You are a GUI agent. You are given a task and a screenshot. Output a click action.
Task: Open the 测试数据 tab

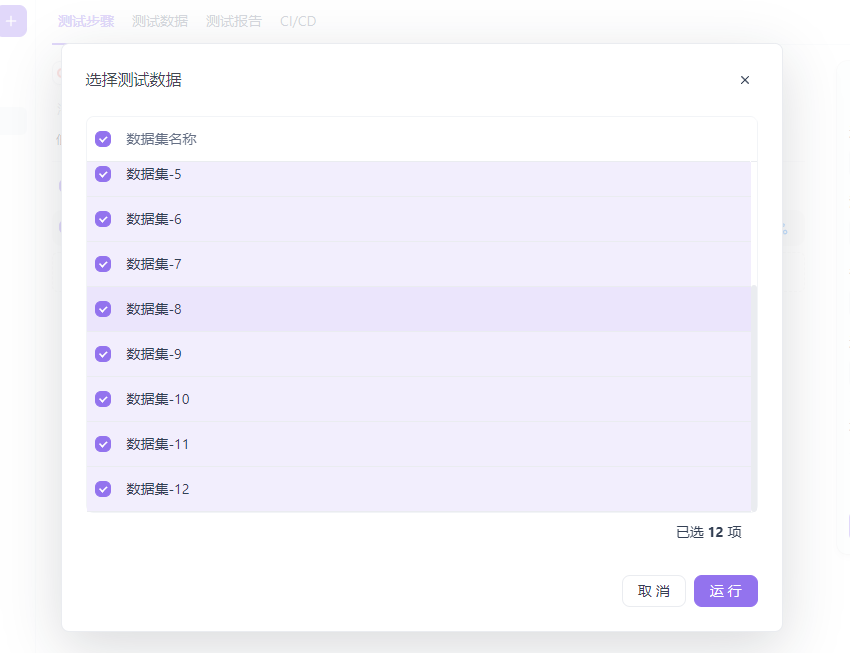point(160,21)
